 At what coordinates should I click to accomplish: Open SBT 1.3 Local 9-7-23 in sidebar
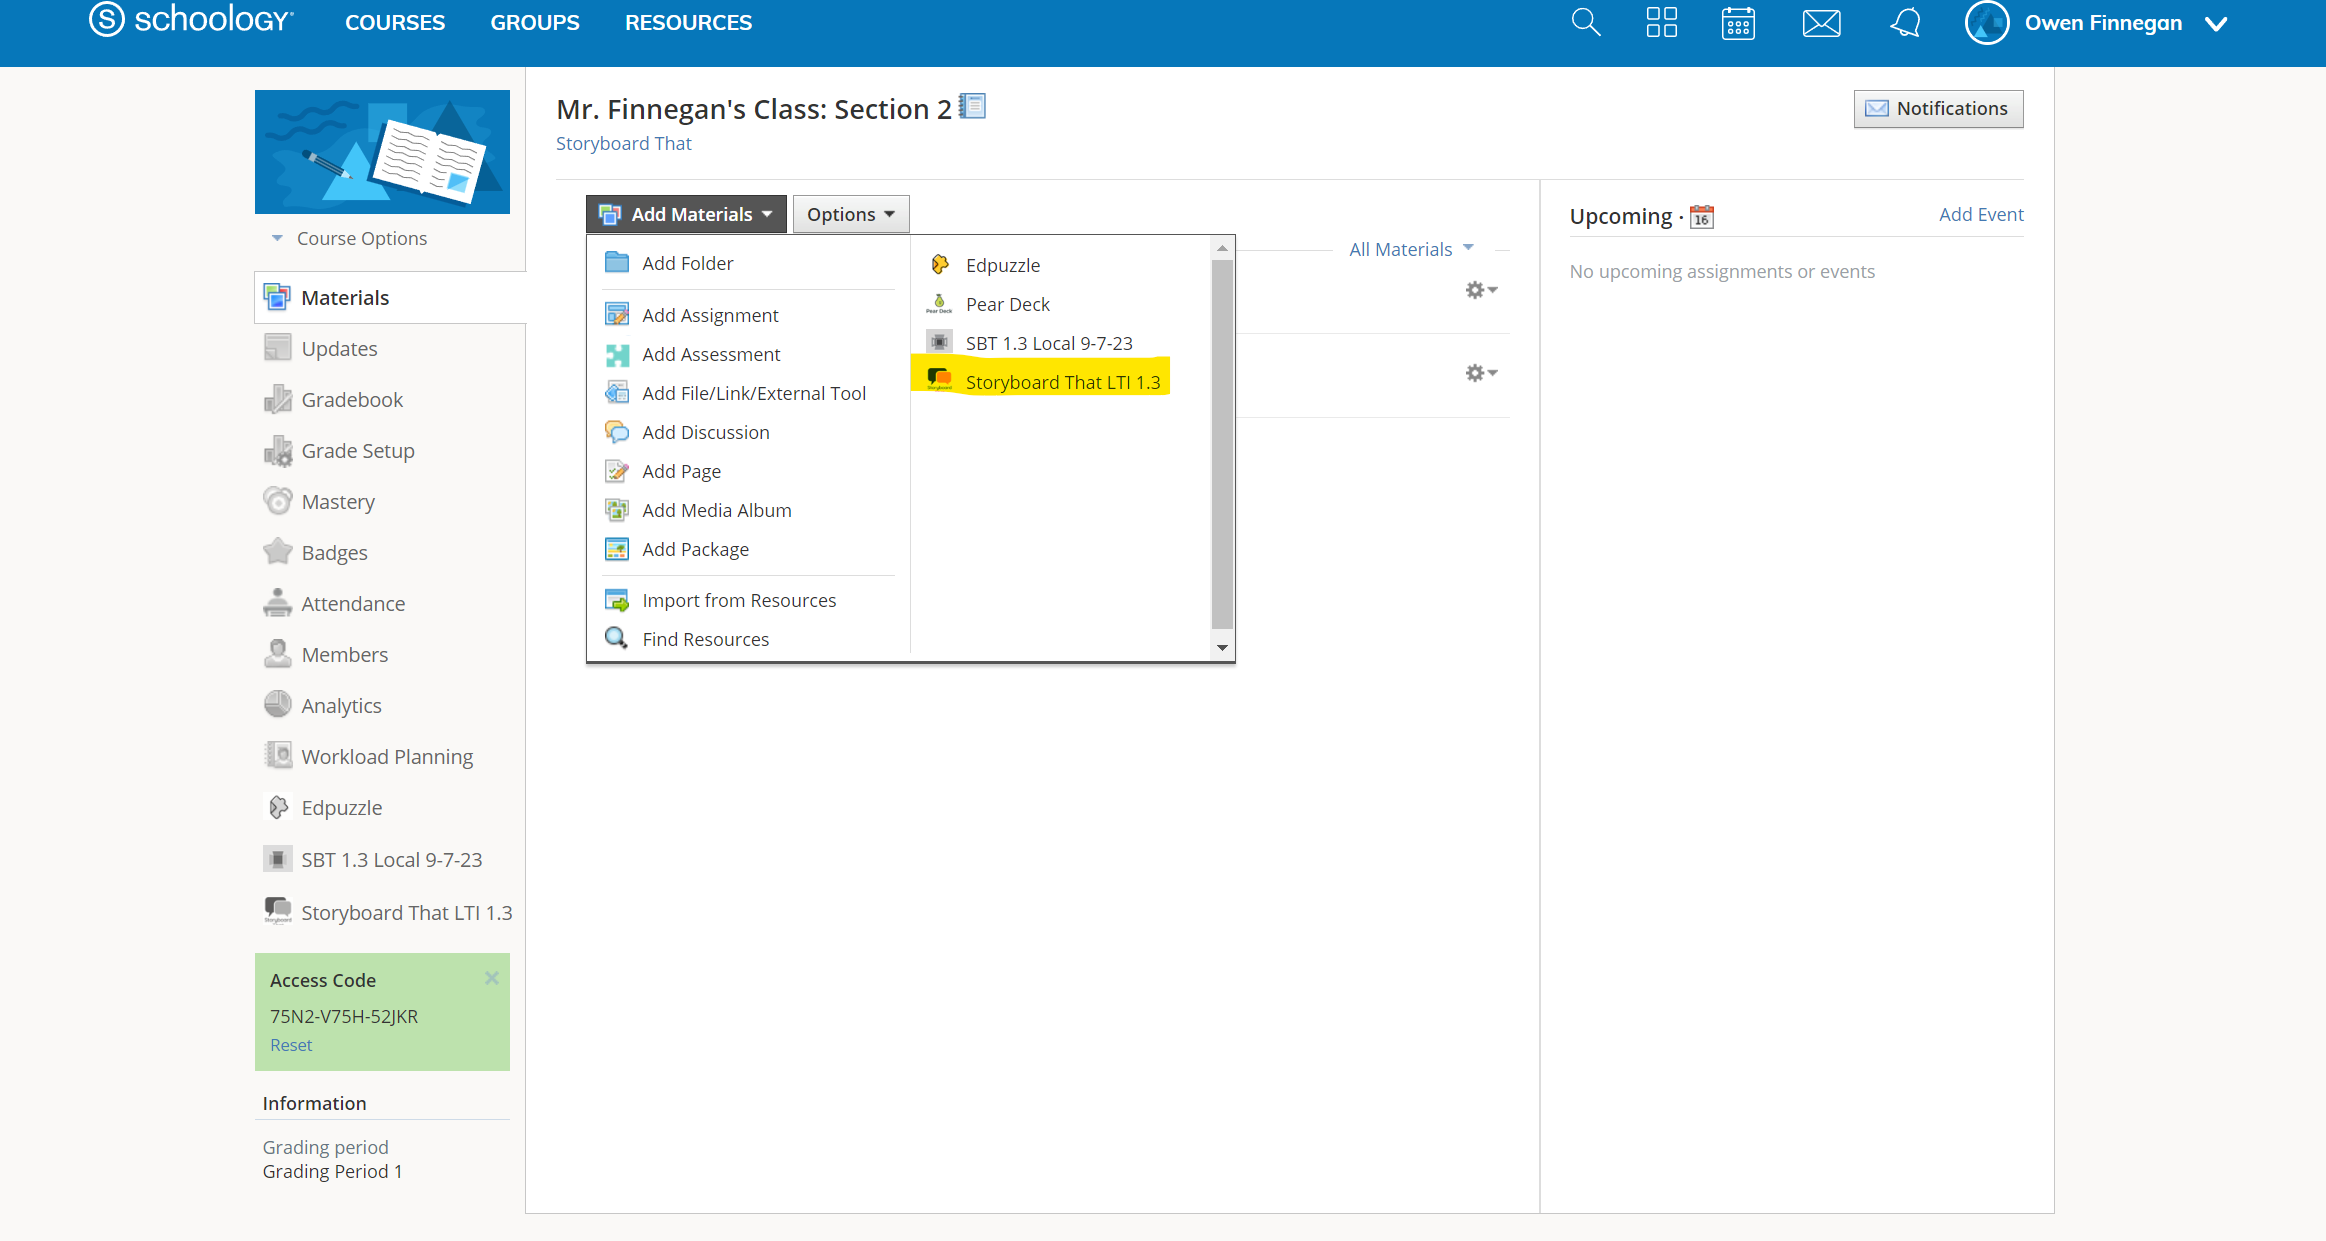[390, 859]
